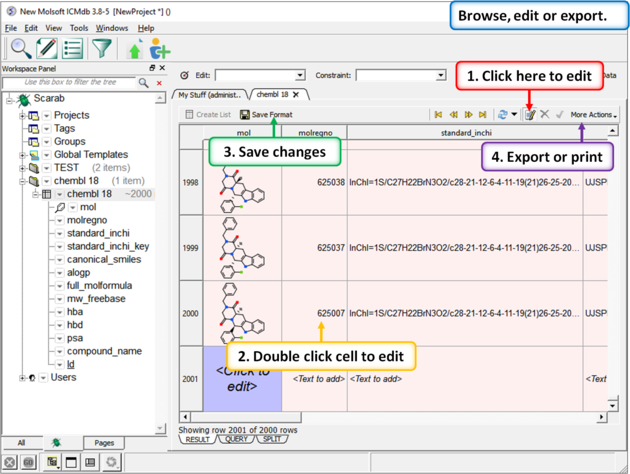Viewport: 630px width, 474px height.
Task: Click the add user icon in toolbar
Action: (159, 49)
